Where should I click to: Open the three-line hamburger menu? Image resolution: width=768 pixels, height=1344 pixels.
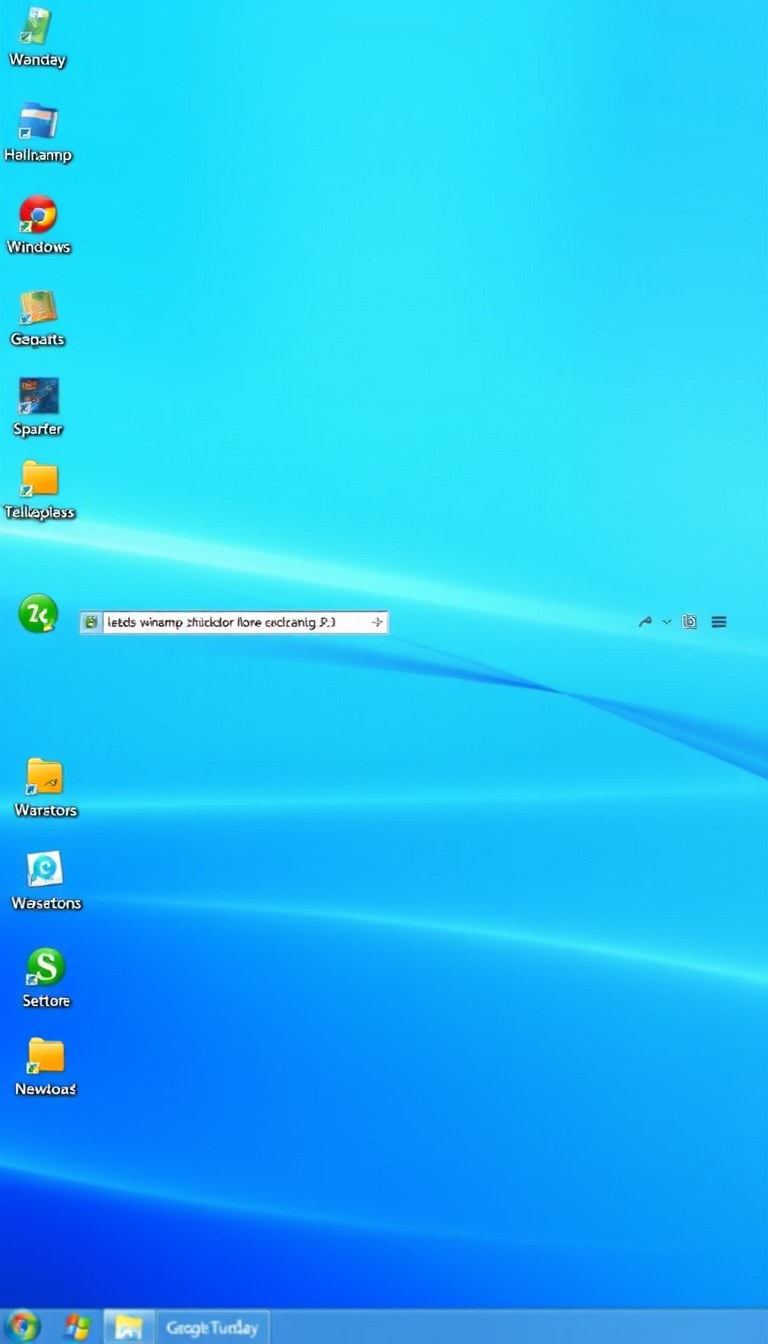pos(718,622)
